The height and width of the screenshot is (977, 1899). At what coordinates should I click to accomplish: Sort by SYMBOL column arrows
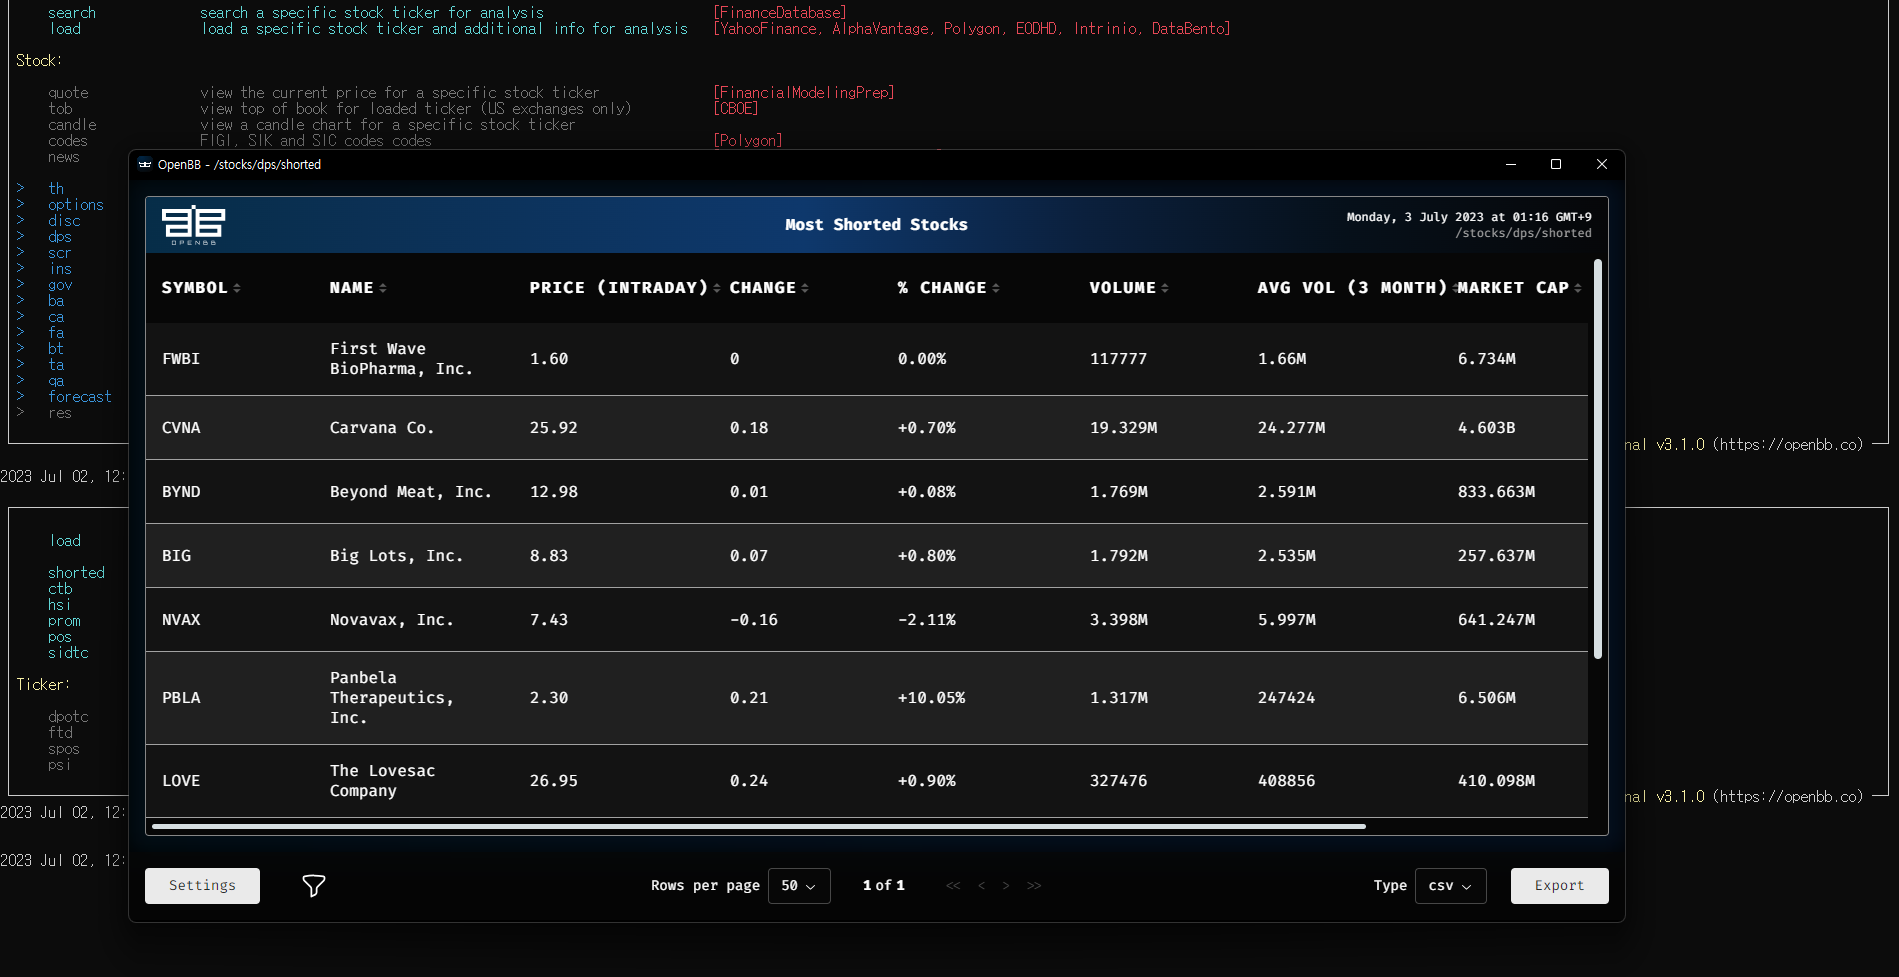(x=237, y=288)
